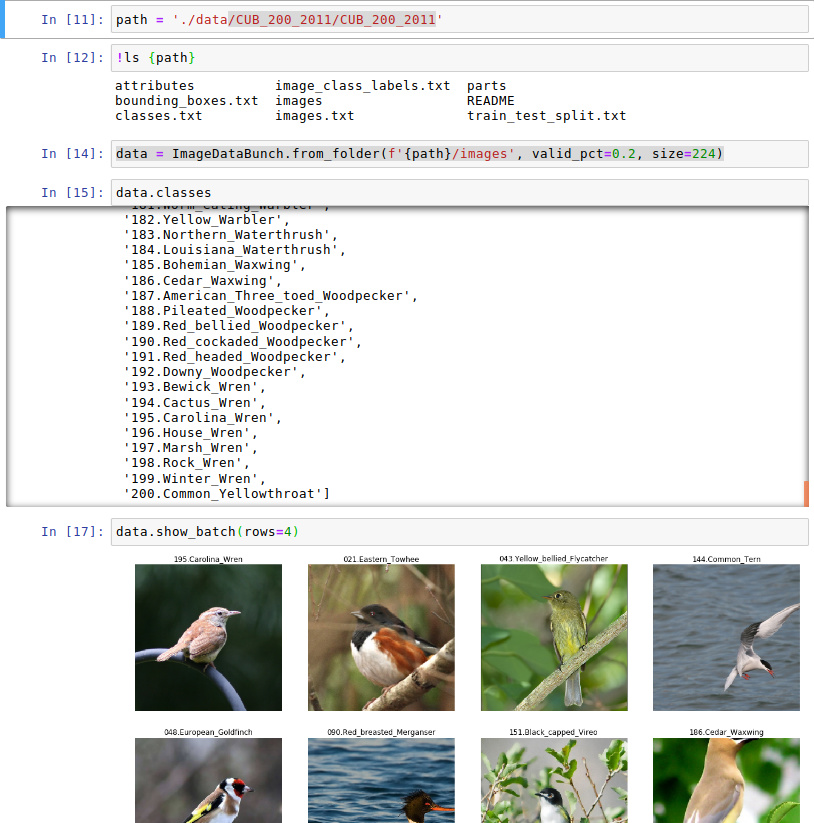Select the Red breasted Merganser image
Screen dimensions: 814x823
[x=381, y=780]
